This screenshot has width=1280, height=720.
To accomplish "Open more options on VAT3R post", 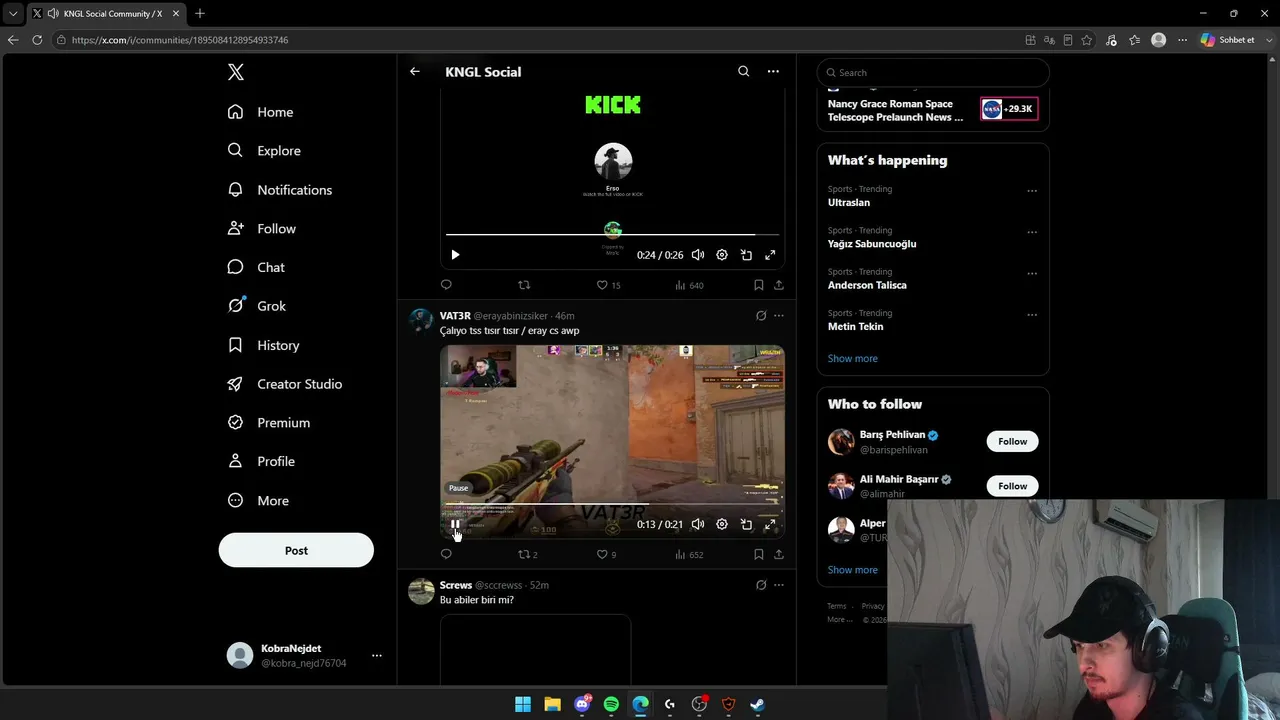I will point(779,316).
